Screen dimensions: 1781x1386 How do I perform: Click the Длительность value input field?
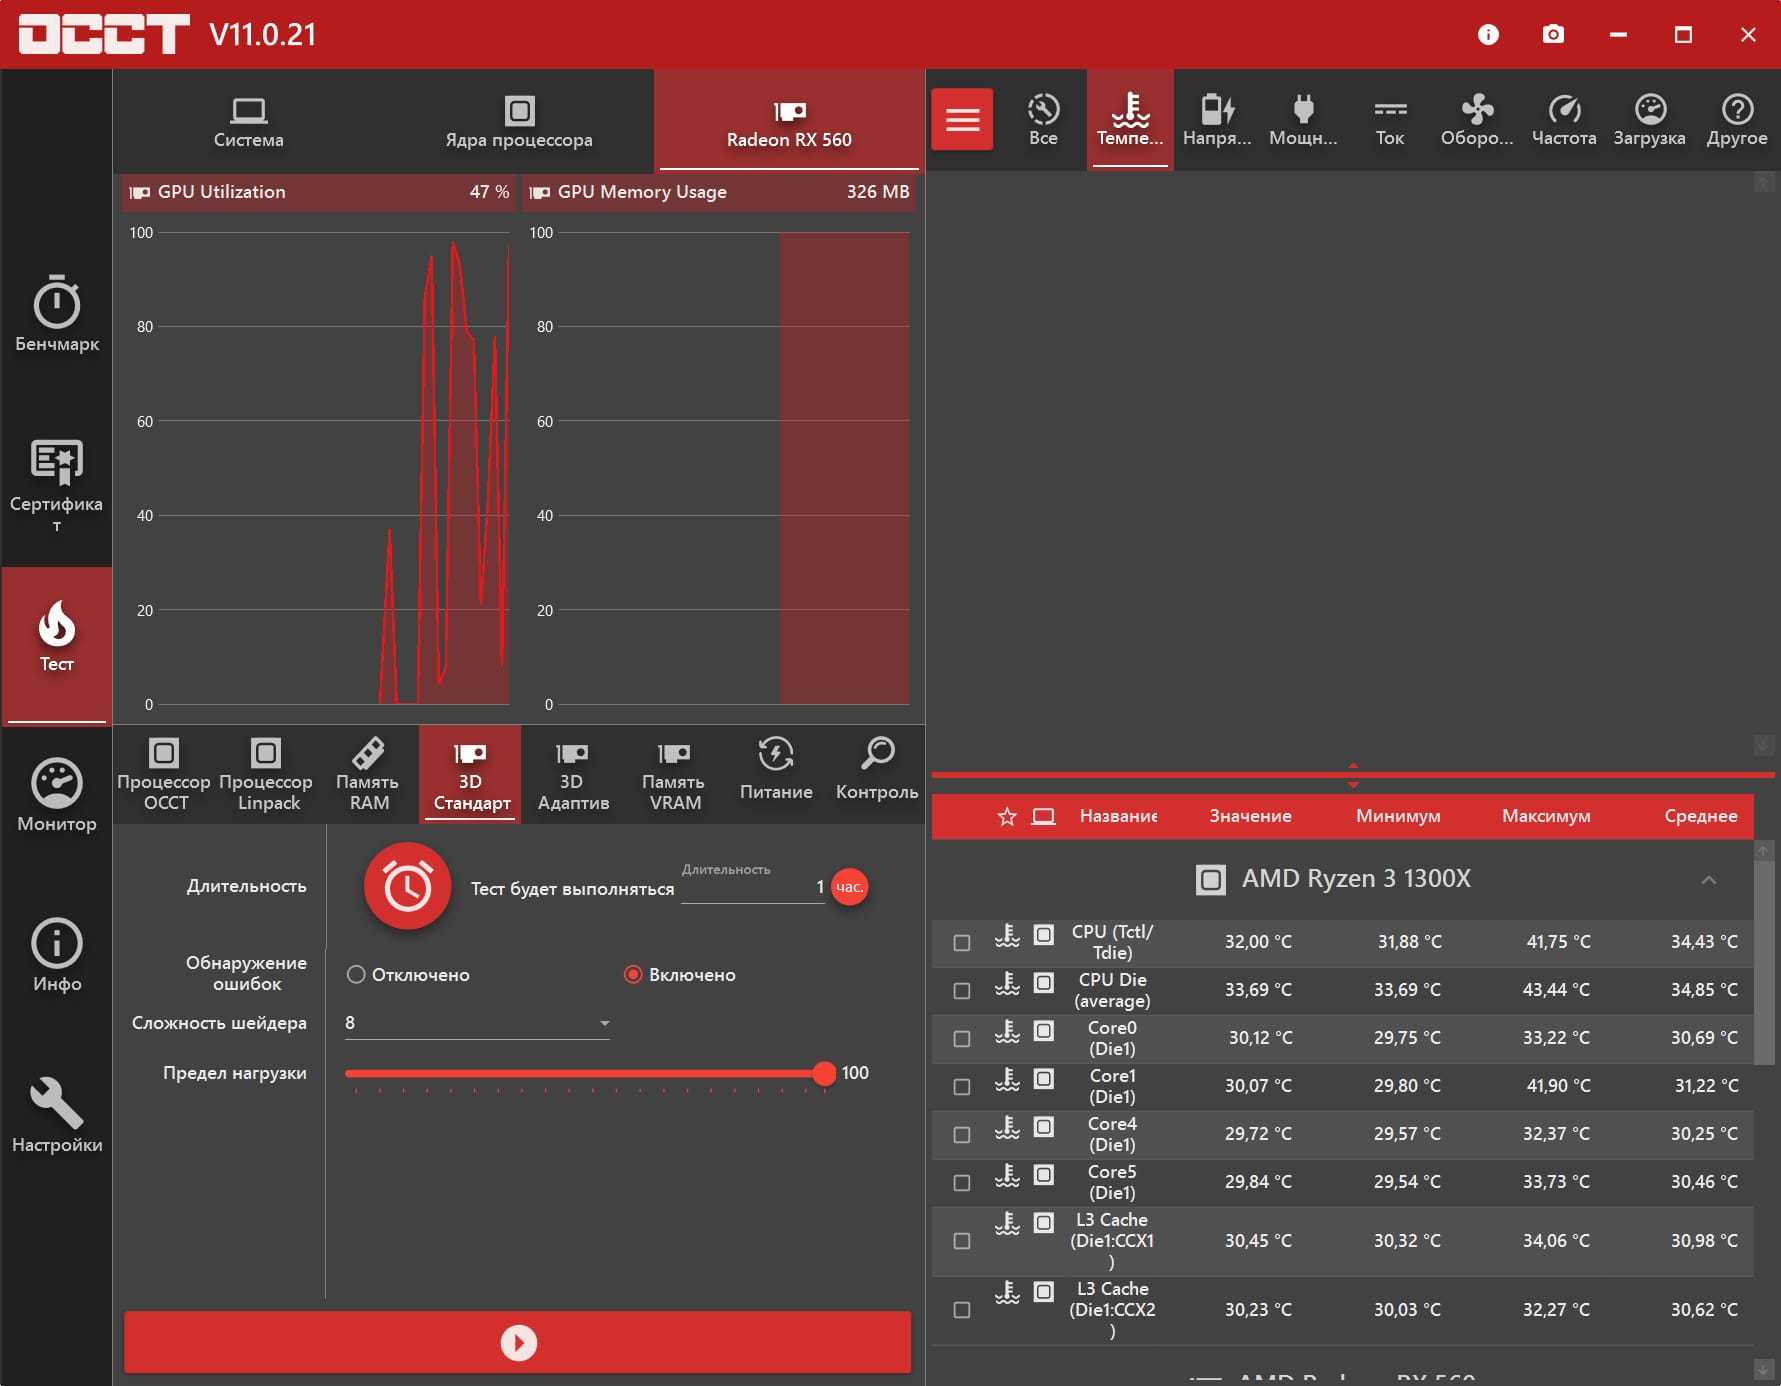(753, 887)
